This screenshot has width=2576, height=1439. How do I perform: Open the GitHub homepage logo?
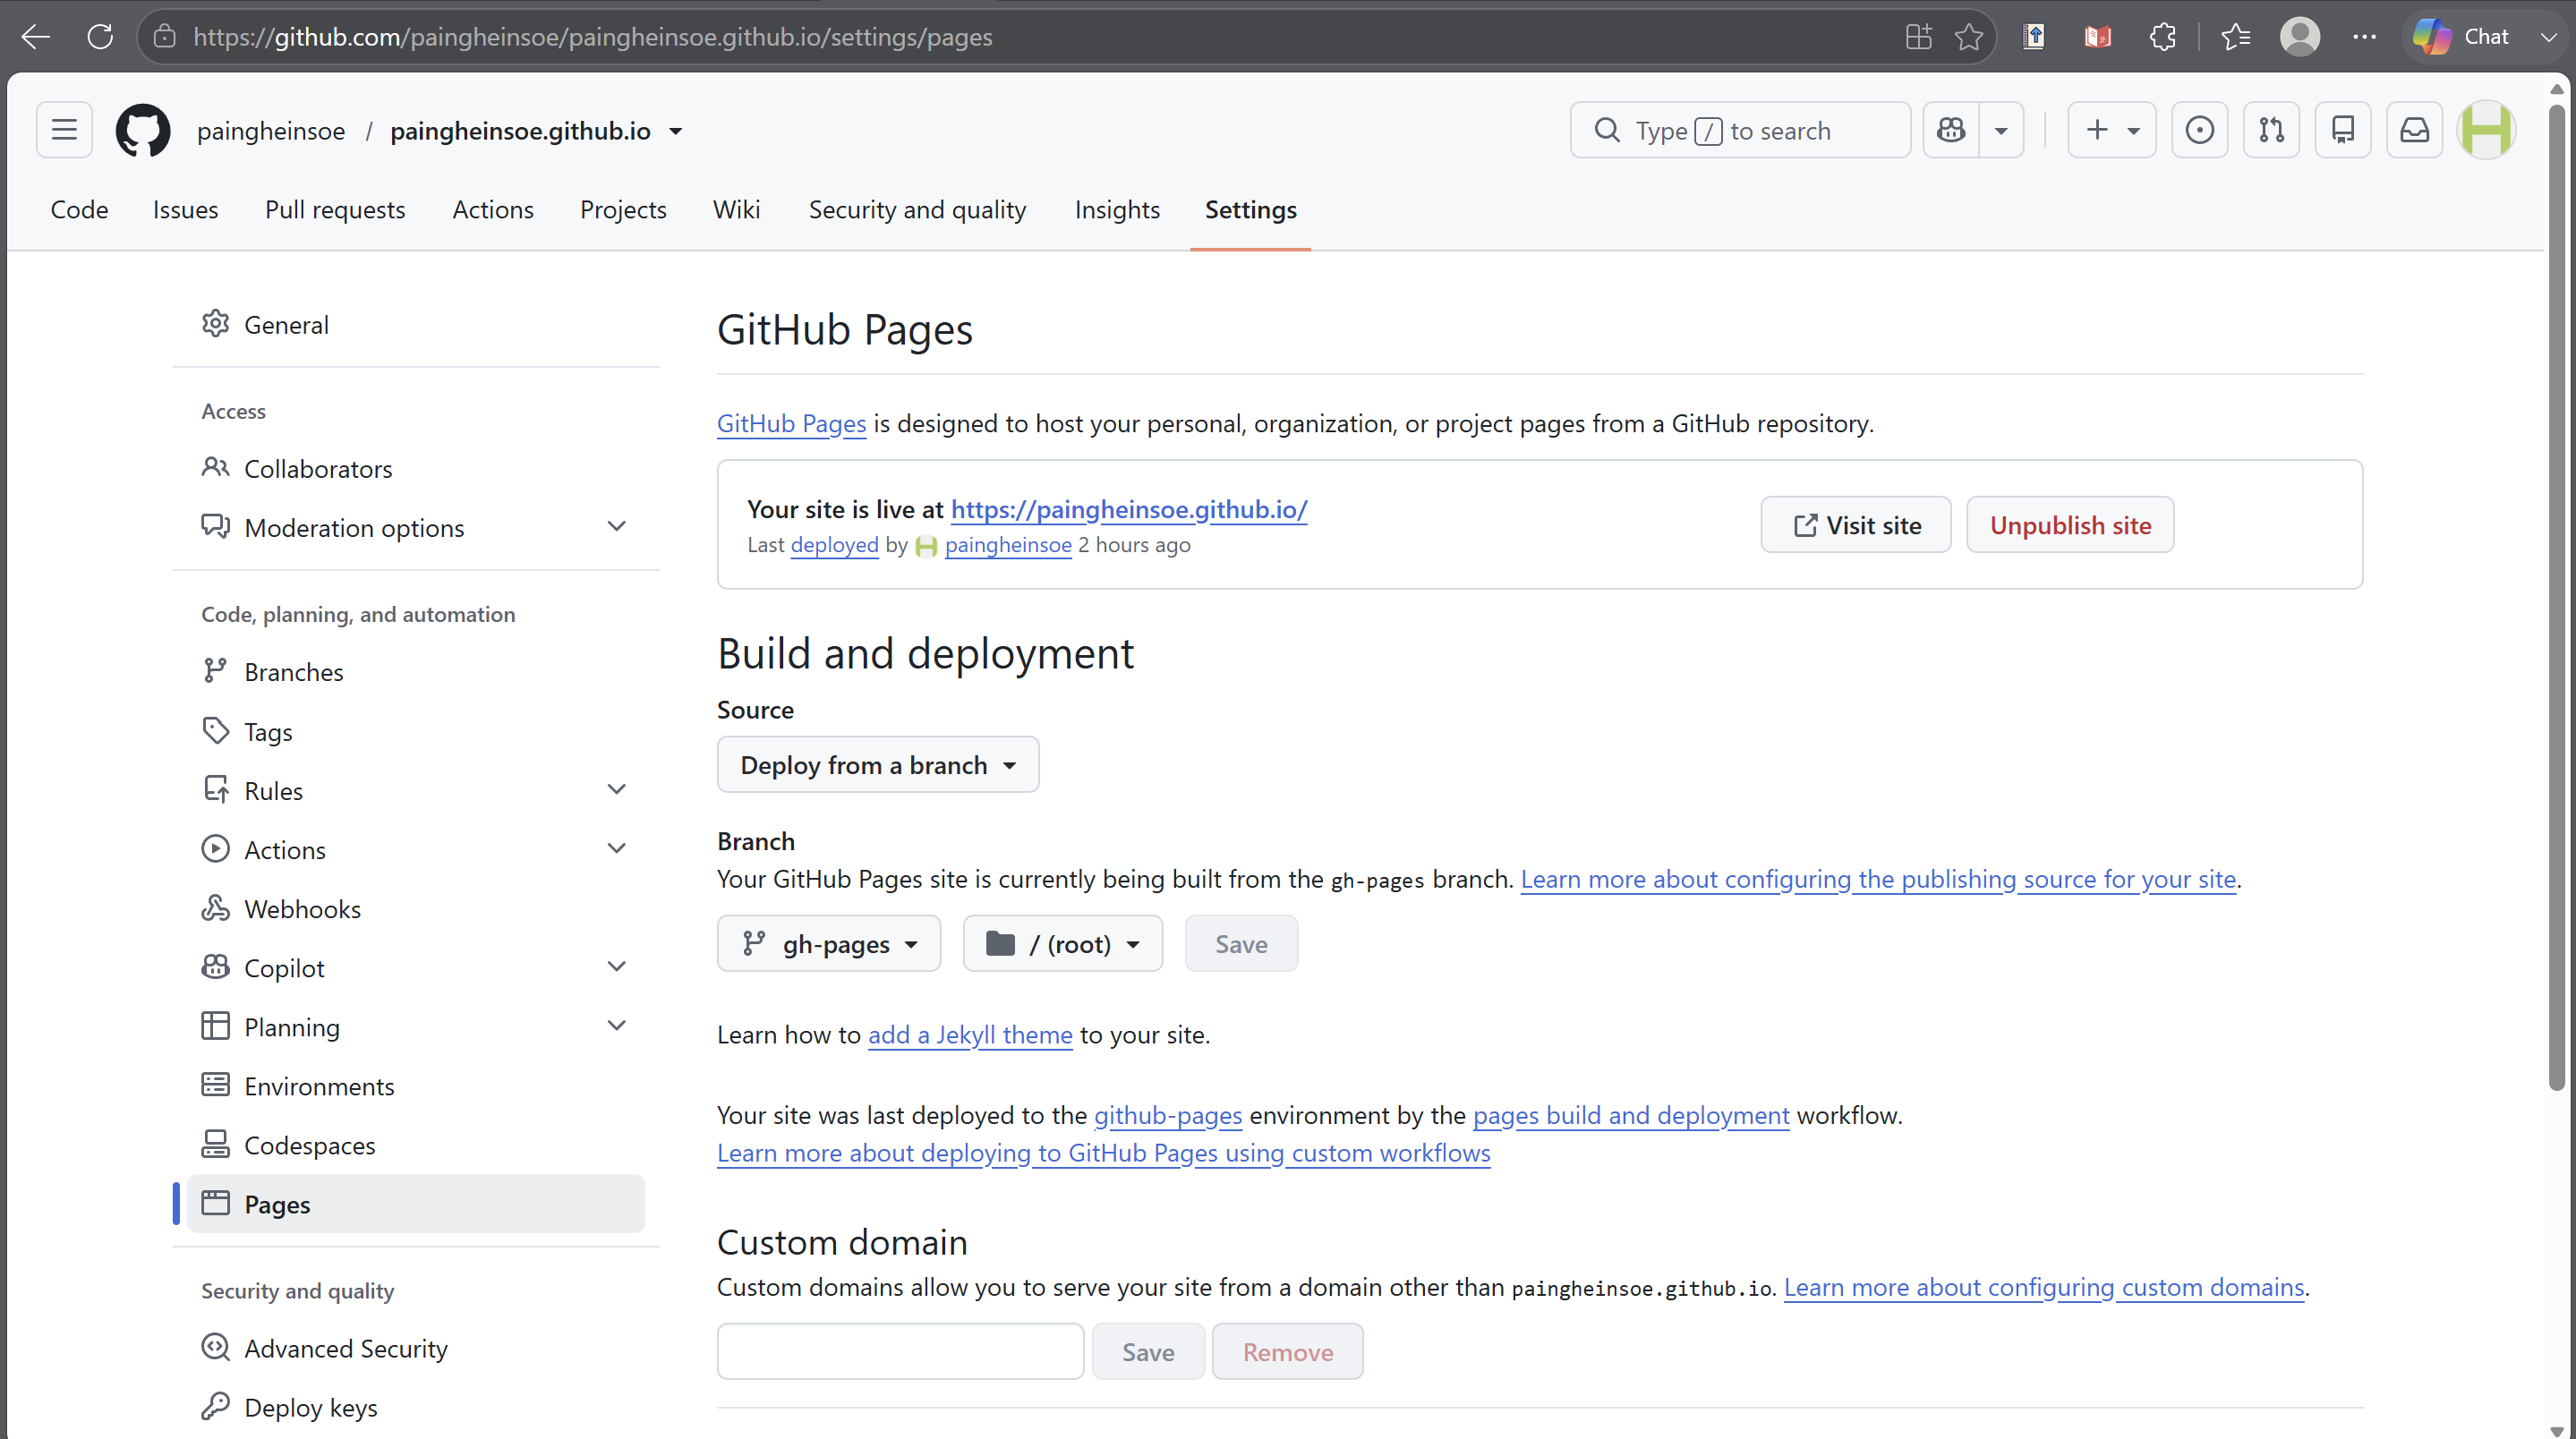[142, 130]
